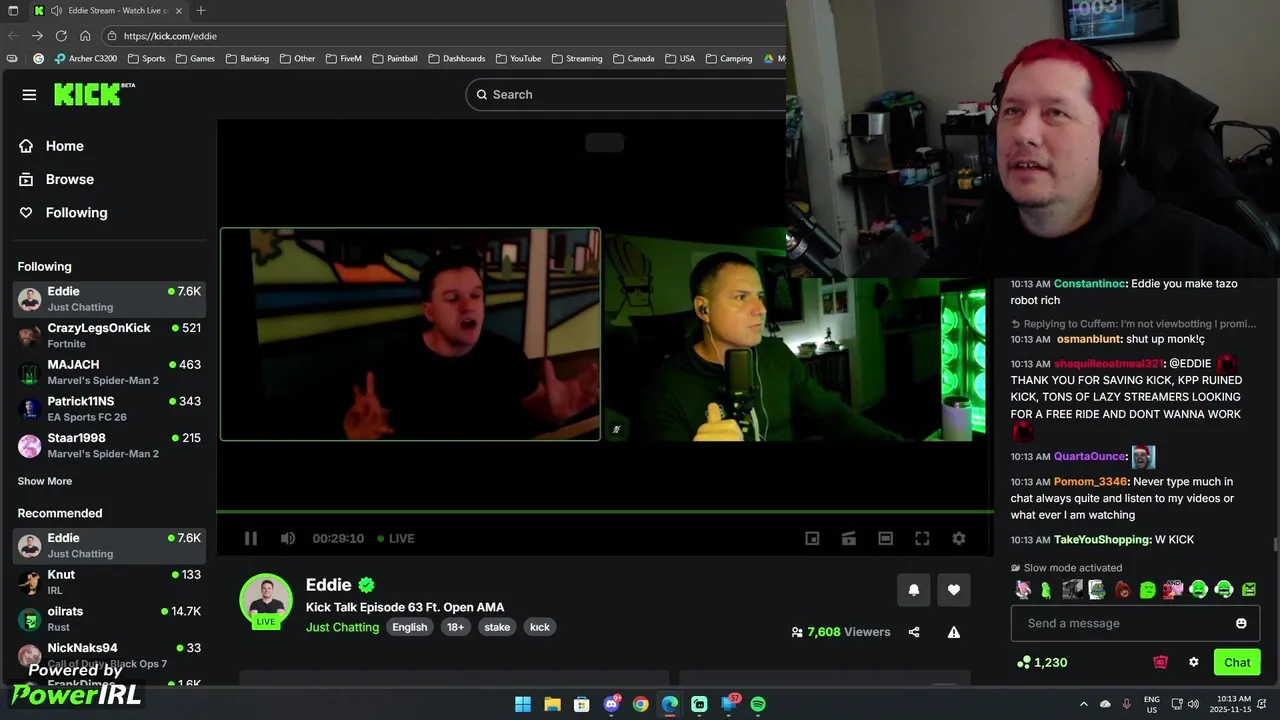The image size is (1280, 720).
Task: Open the Sports bookmarks folder
Action: [x=147, y=59]
